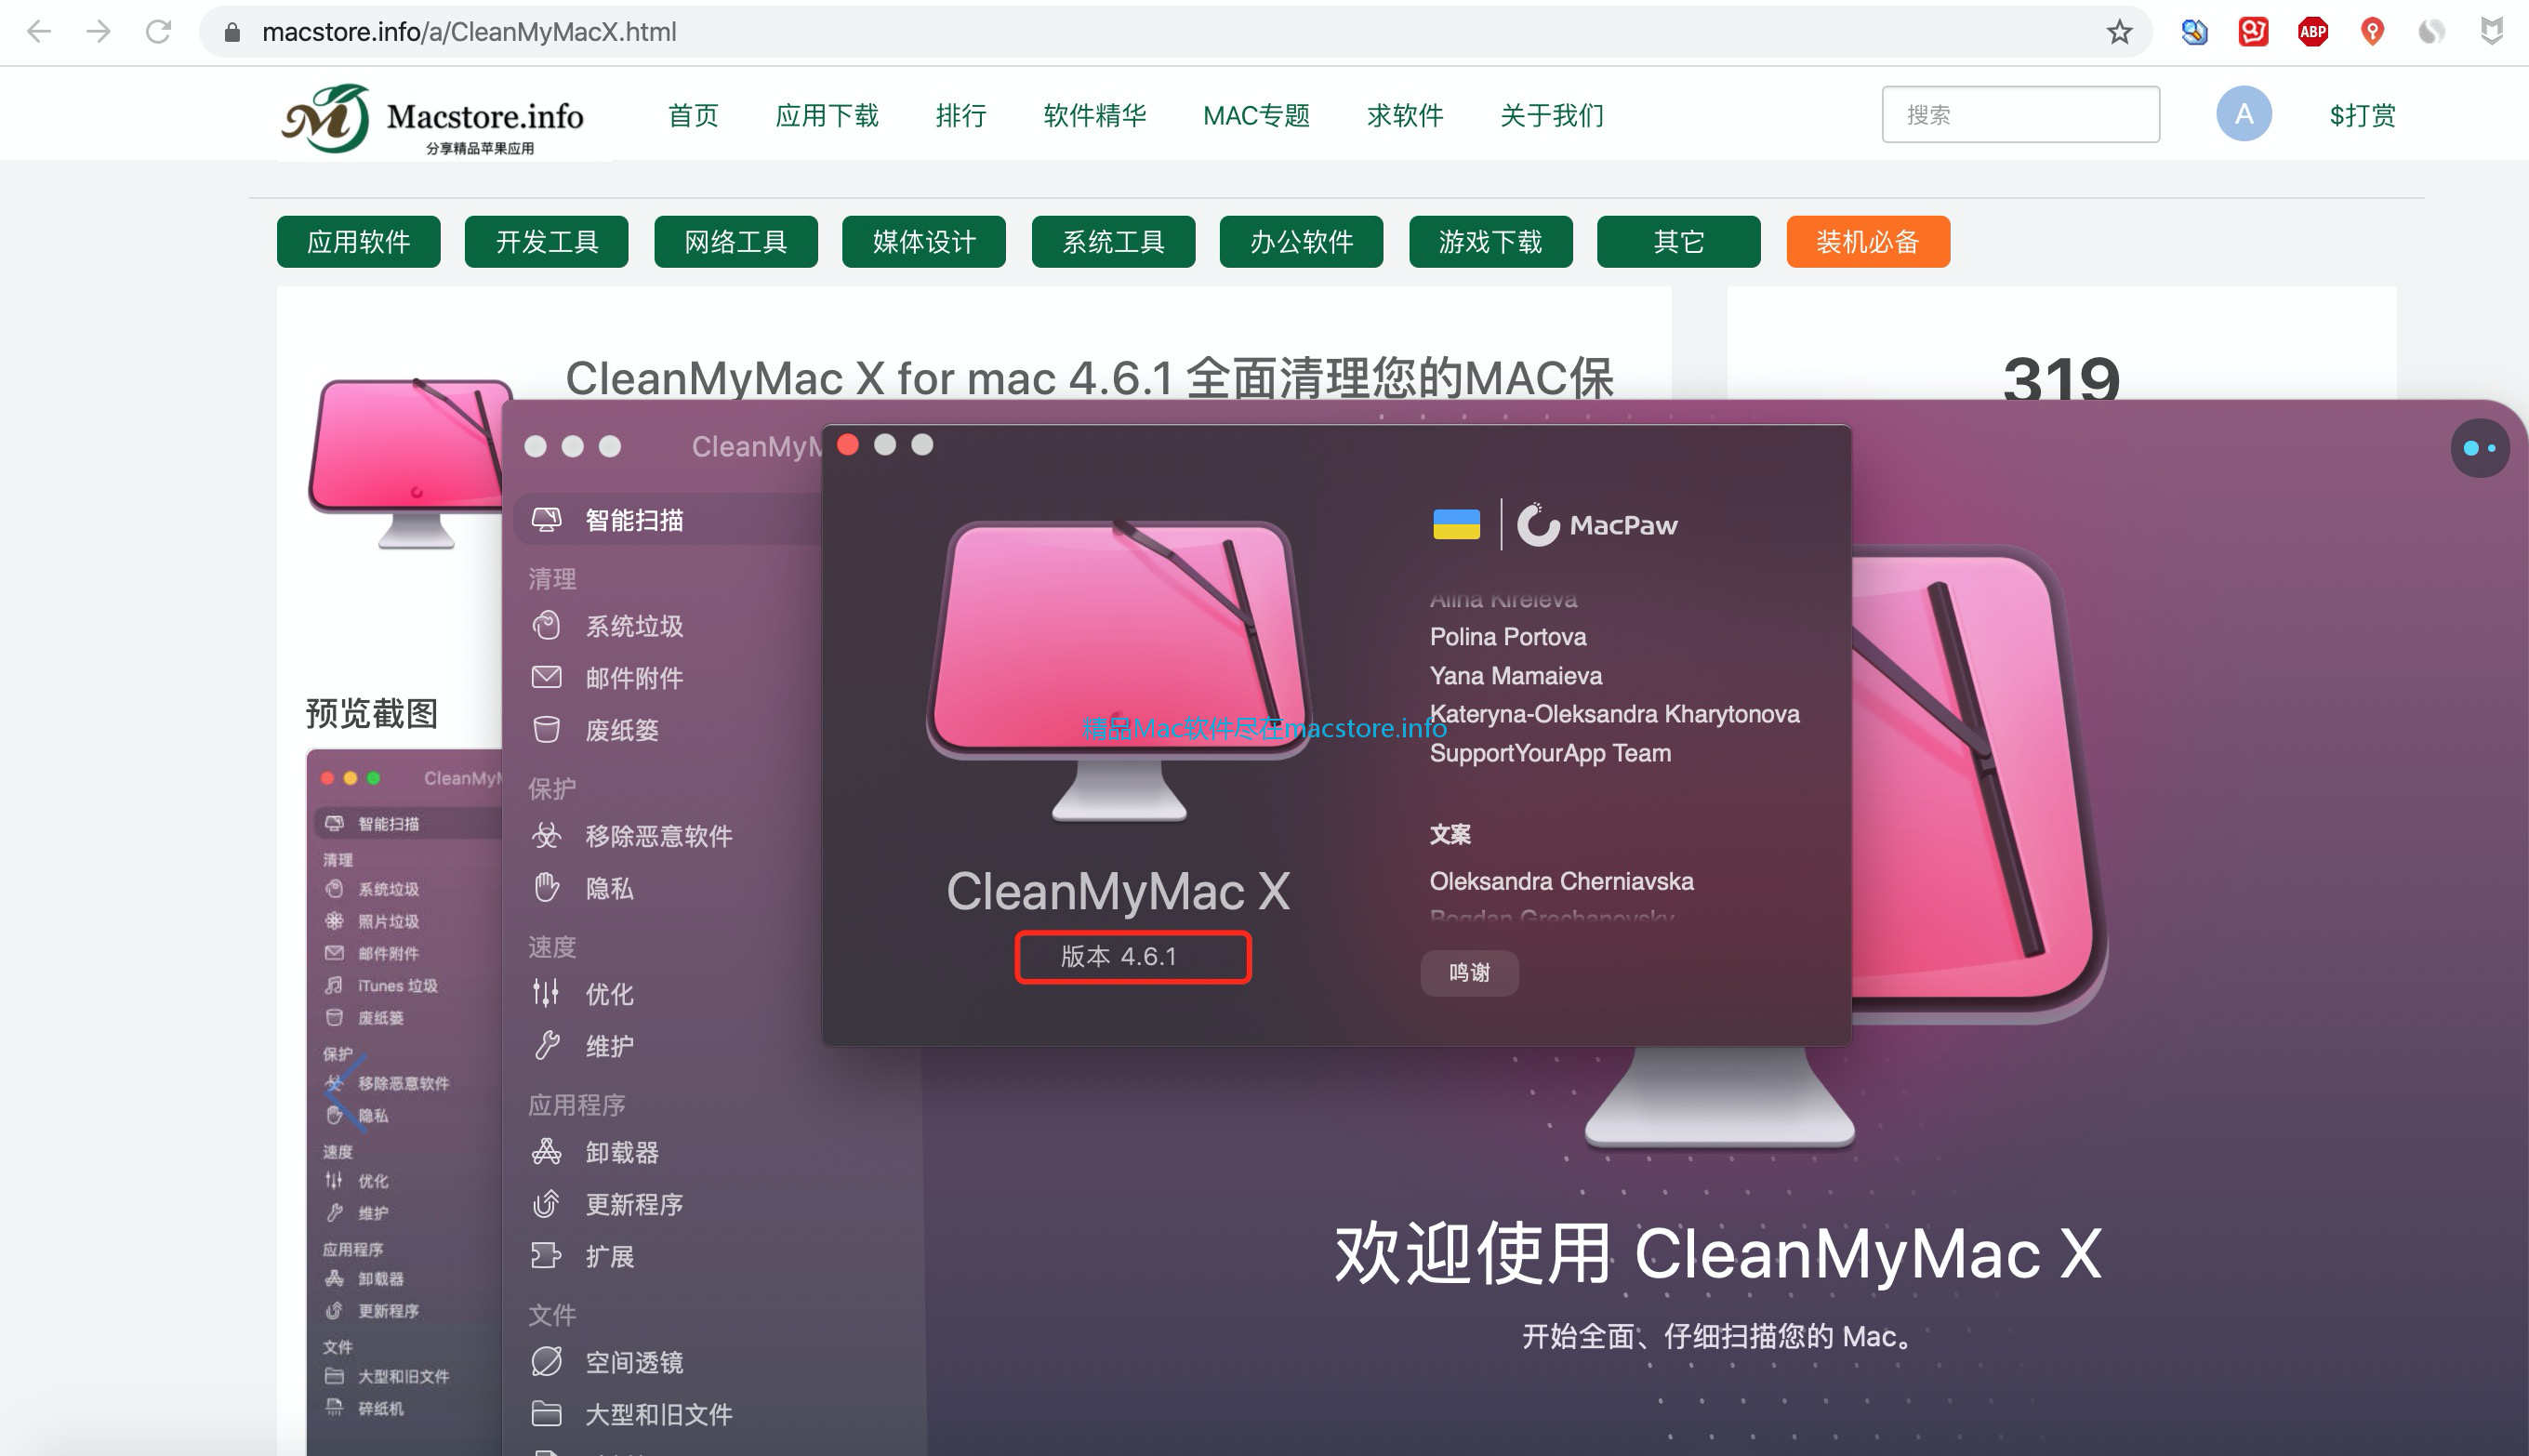2529x1456 pixels.
Task: Click the browser forward arrow
Action: click(x=98, y=32)
